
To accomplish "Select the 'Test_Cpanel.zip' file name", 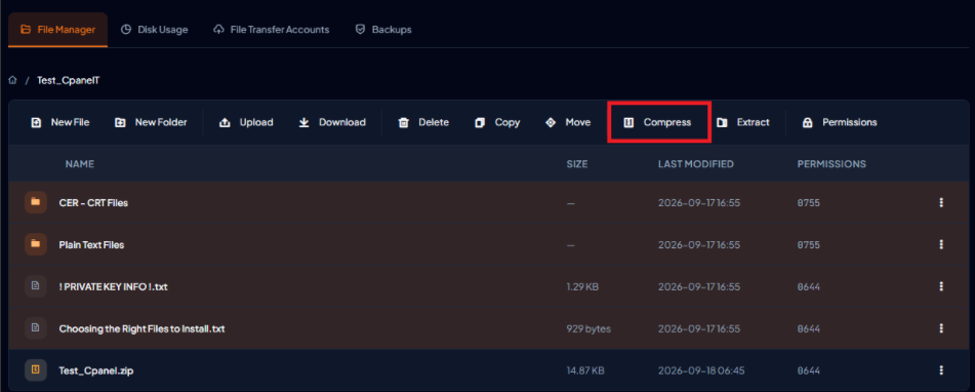I will 96,371.
